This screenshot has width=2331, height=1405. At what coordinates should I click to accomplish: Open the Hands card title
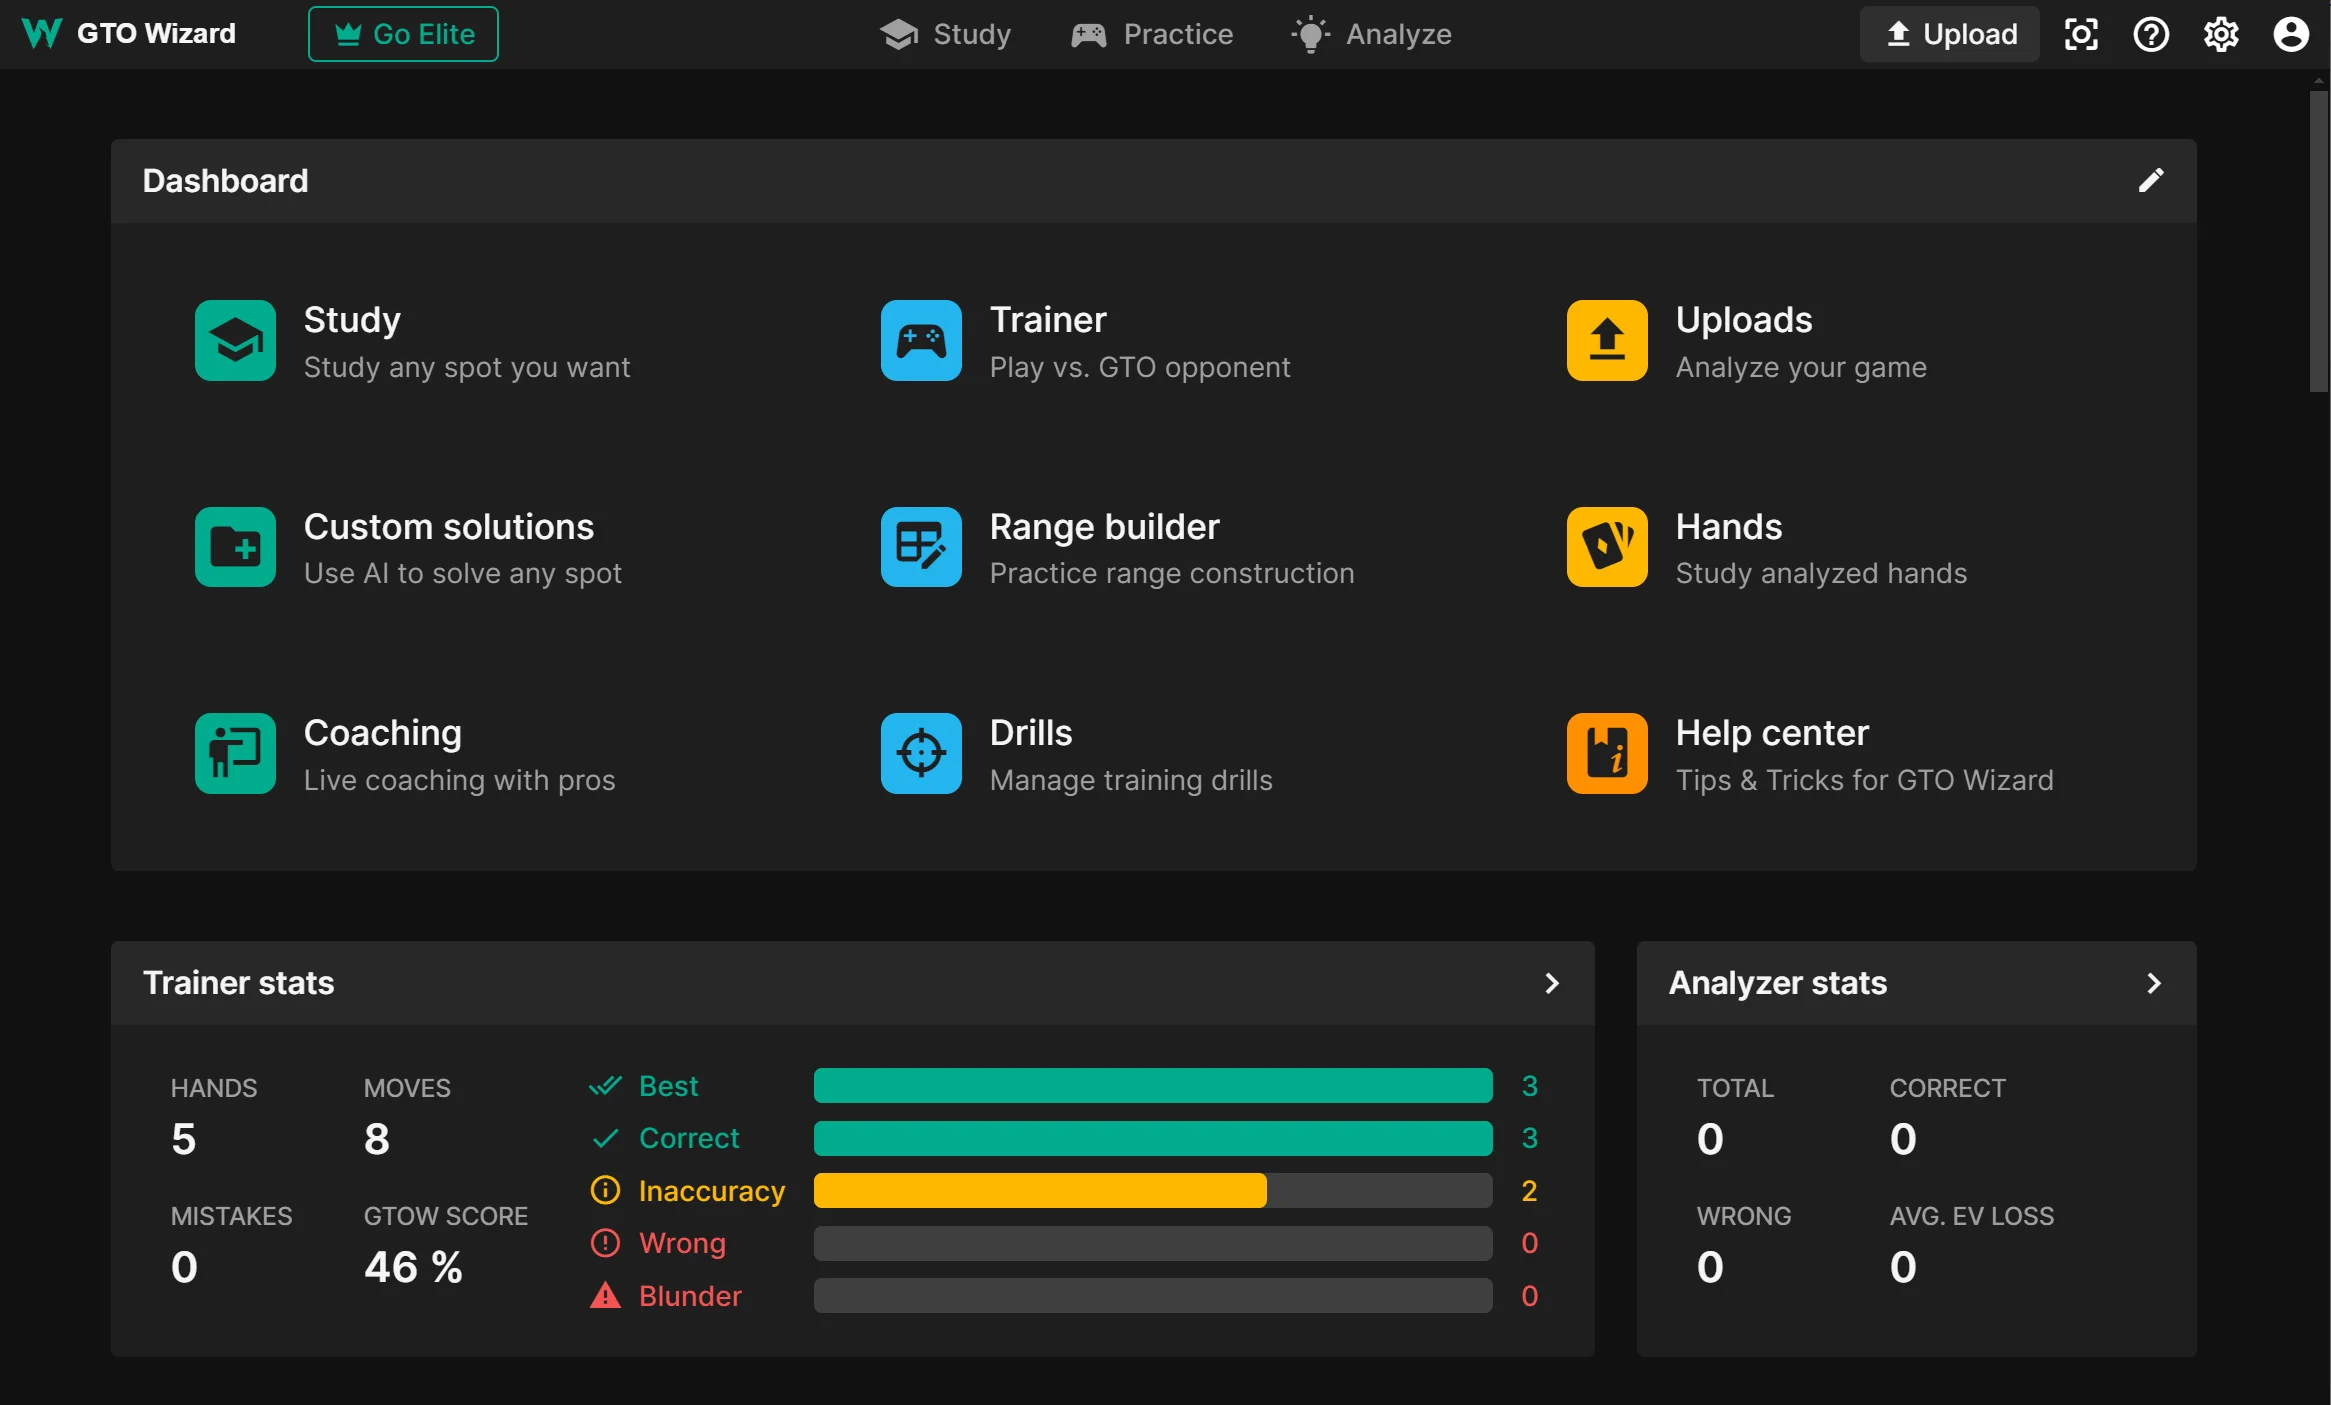1729,527
